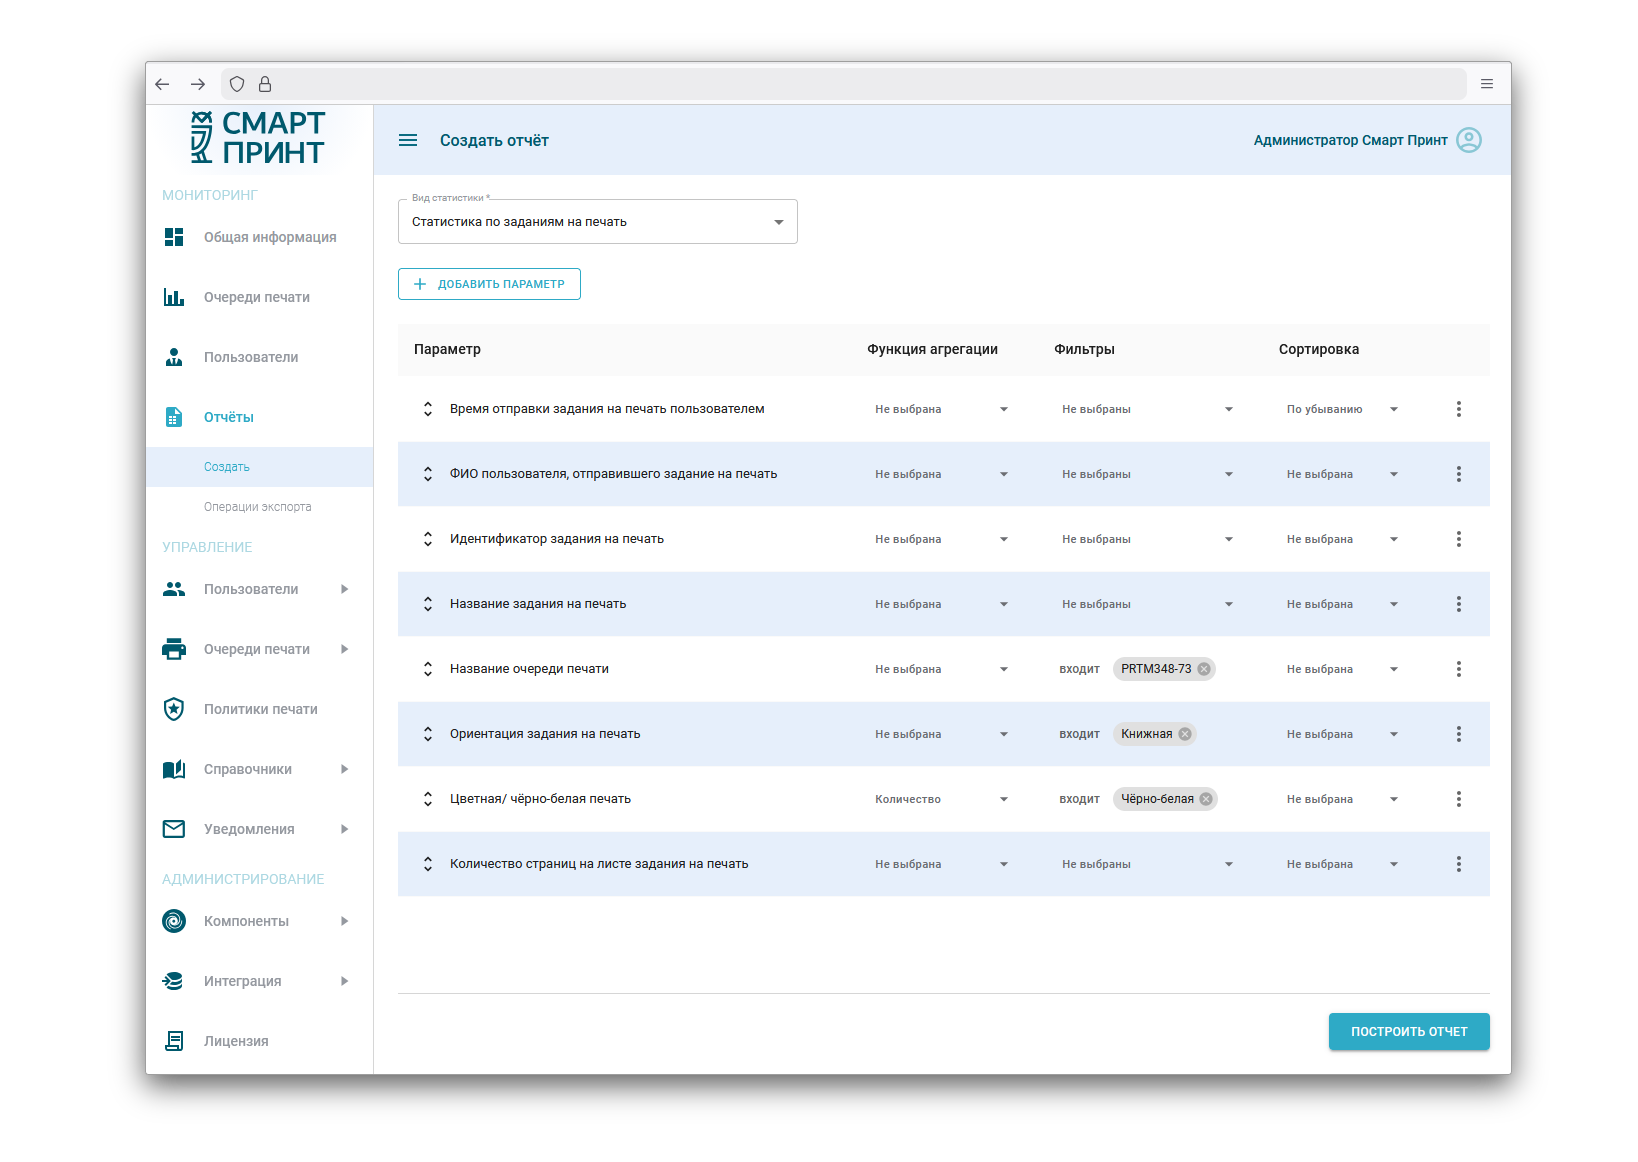
Task: Click the Фильтры column header
Action: 1084,349
